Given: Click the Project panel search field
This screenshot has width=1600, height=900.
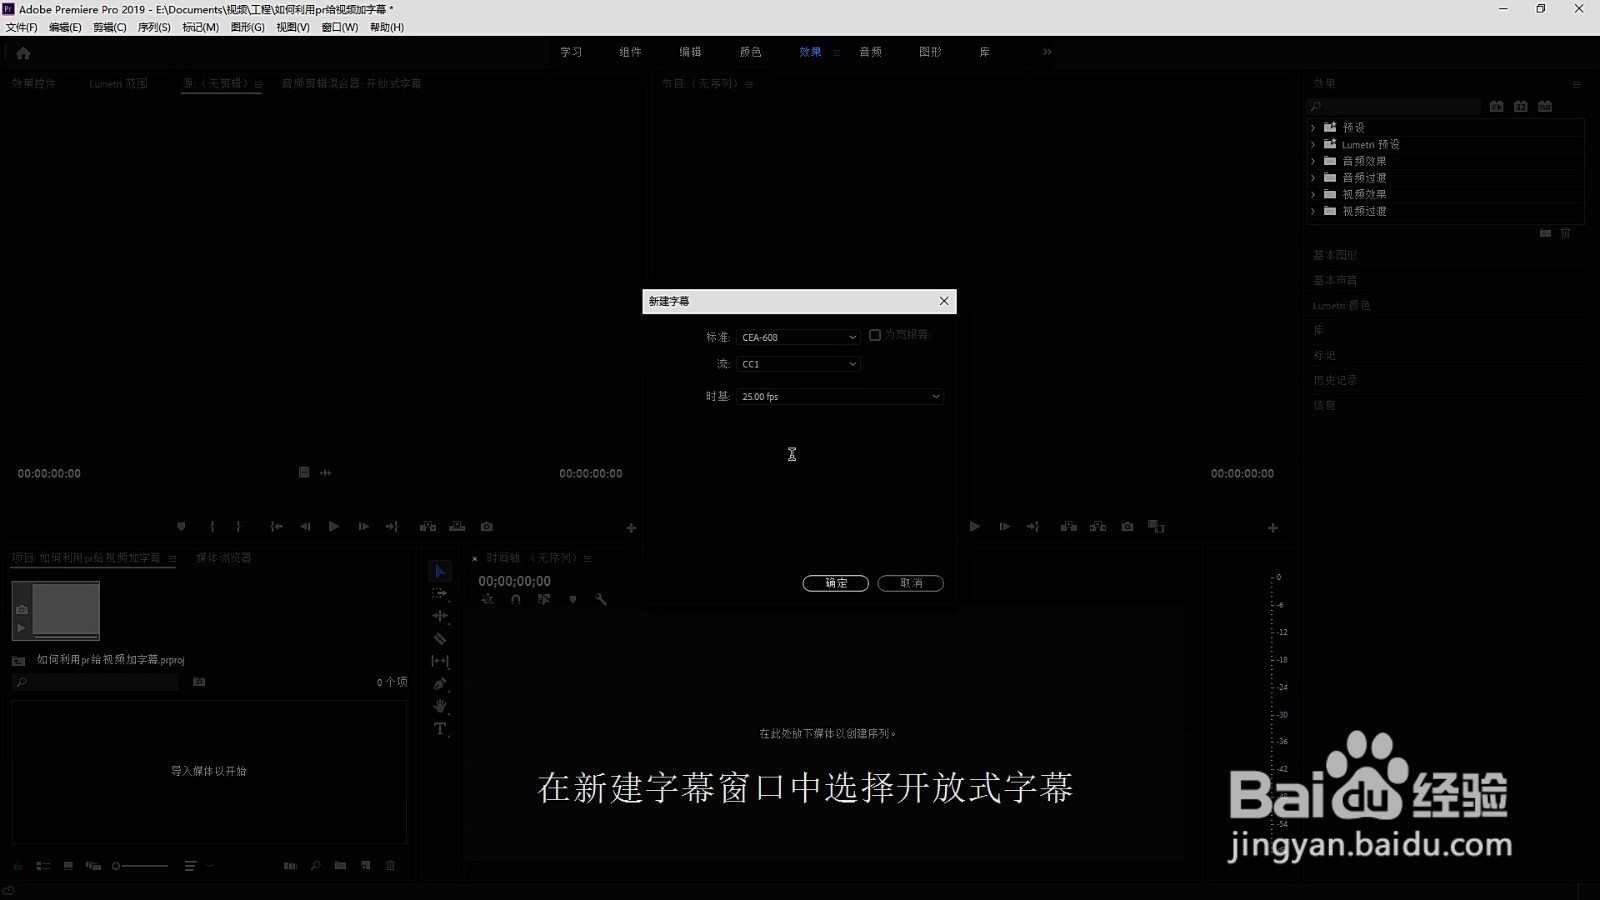Looking at the screenshot, I should tap(95, 682).
